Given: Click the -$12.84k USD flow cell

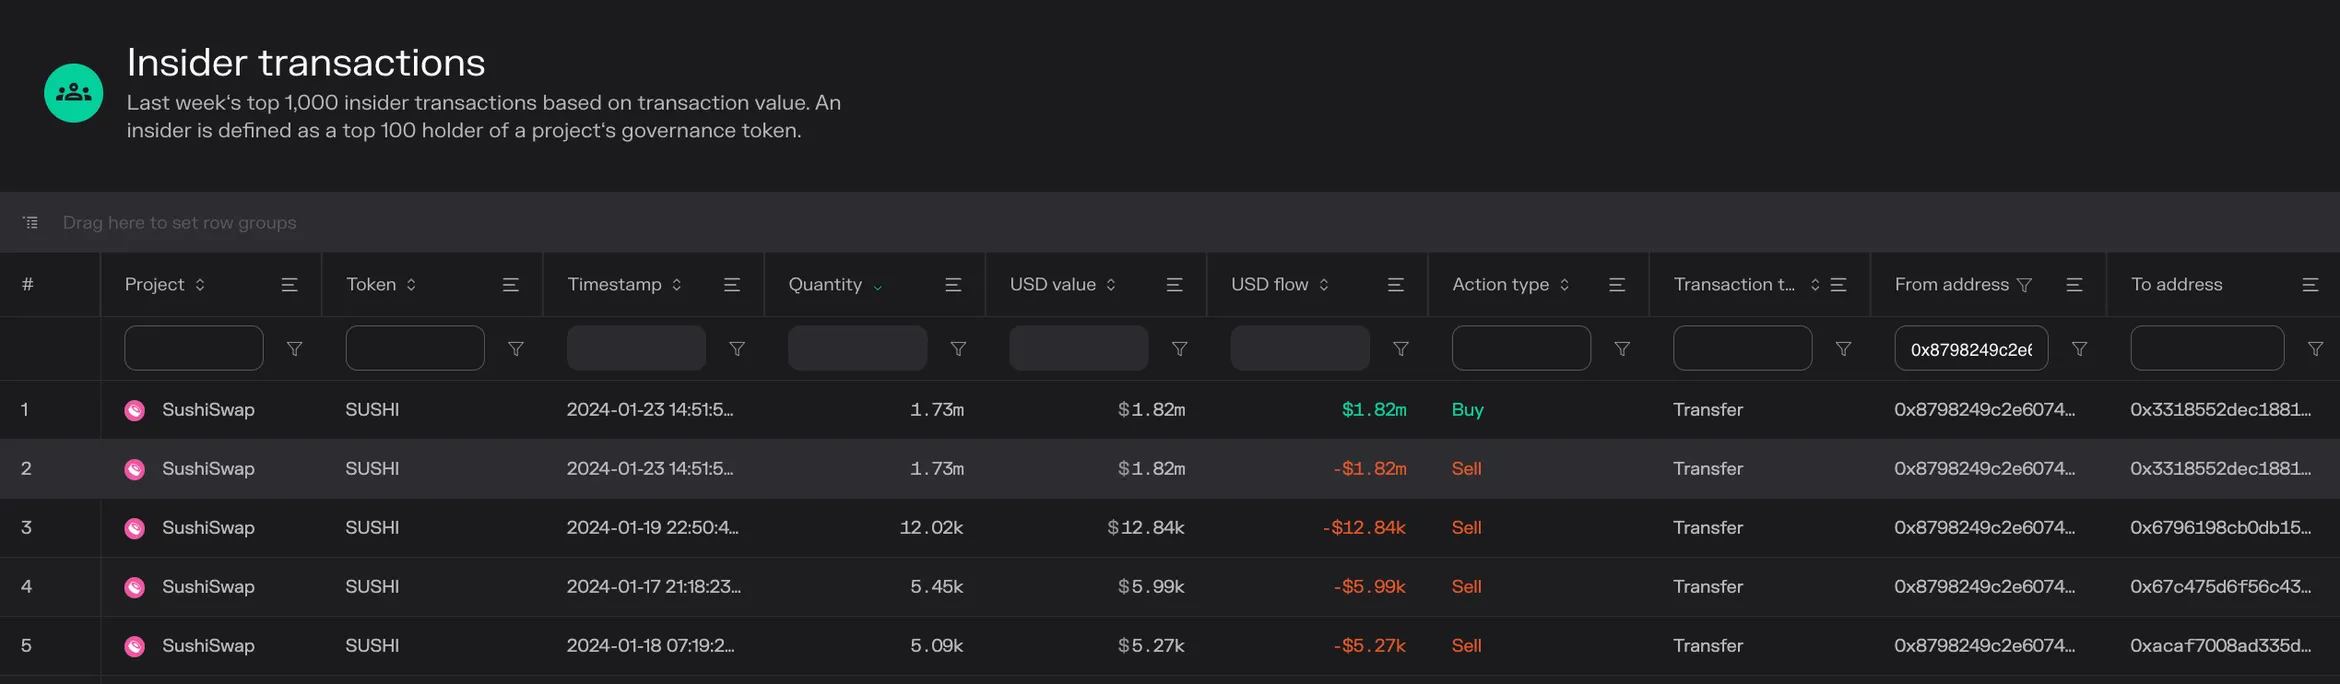Looking at the screenshot, I should click(x=1364, y=528).
